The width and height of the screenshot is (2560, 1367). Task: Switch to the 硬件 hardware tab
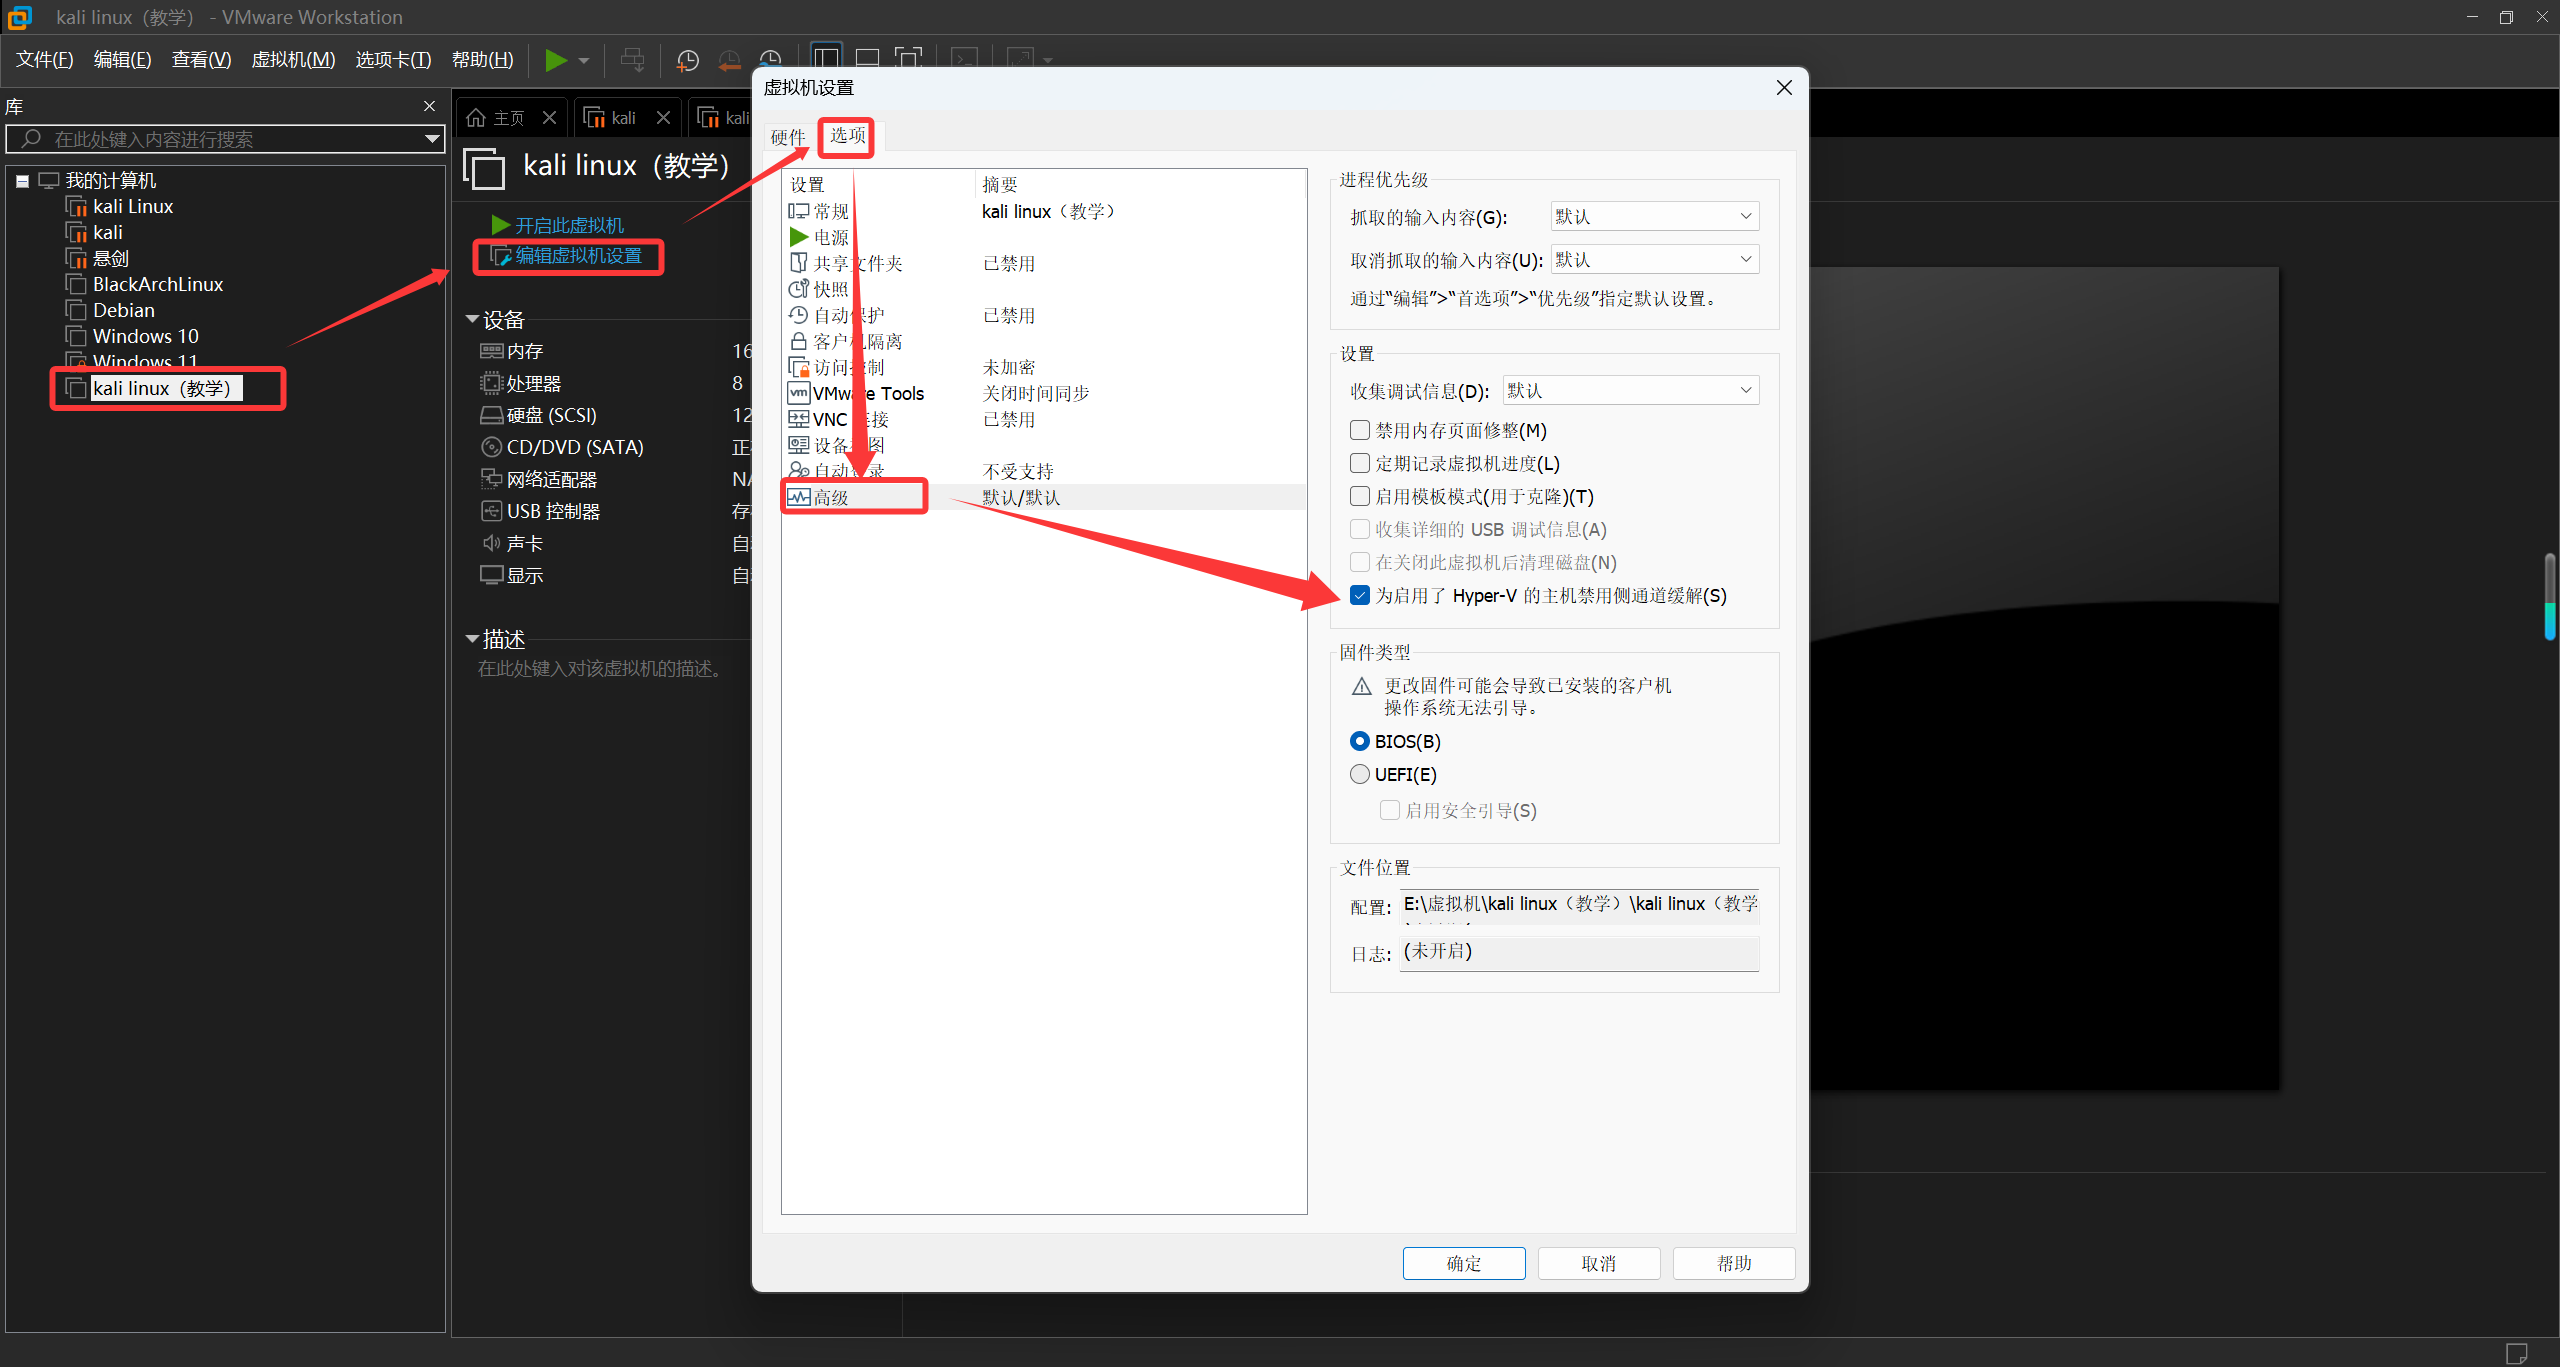(x=788, y=137)
